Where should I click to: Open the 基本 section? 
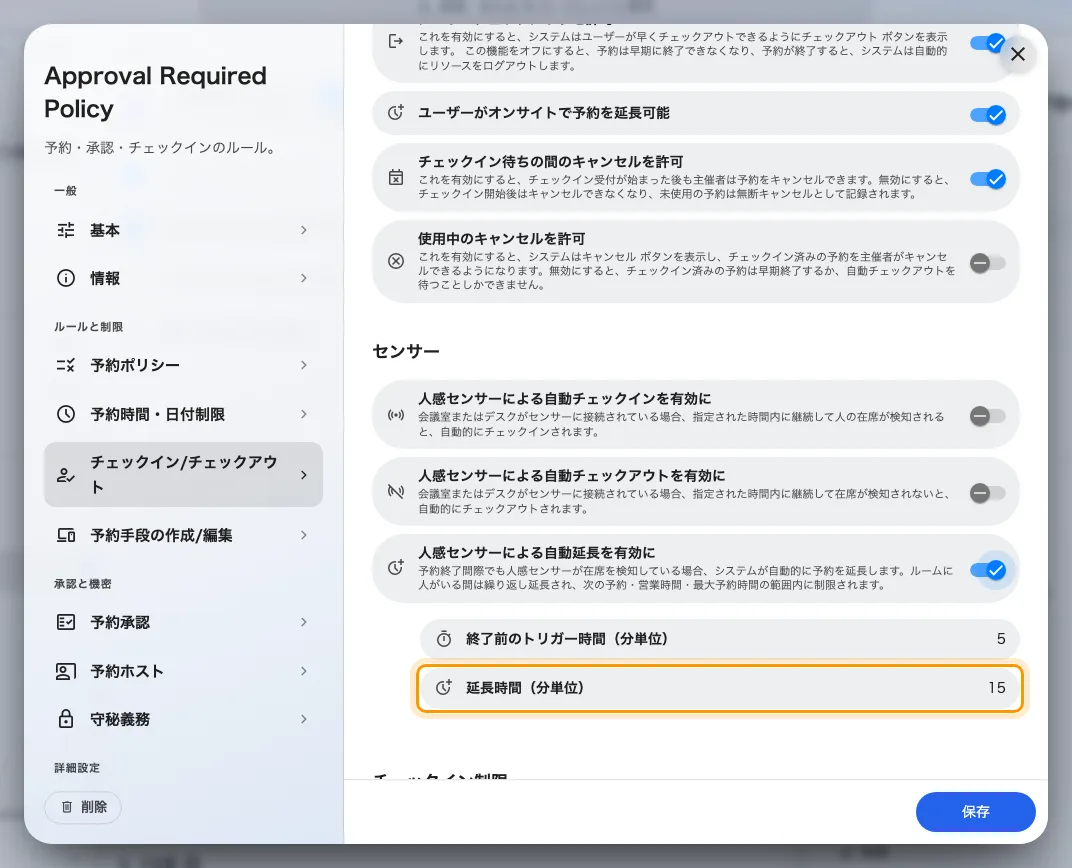pyautogui.click(x=183, y=230)
